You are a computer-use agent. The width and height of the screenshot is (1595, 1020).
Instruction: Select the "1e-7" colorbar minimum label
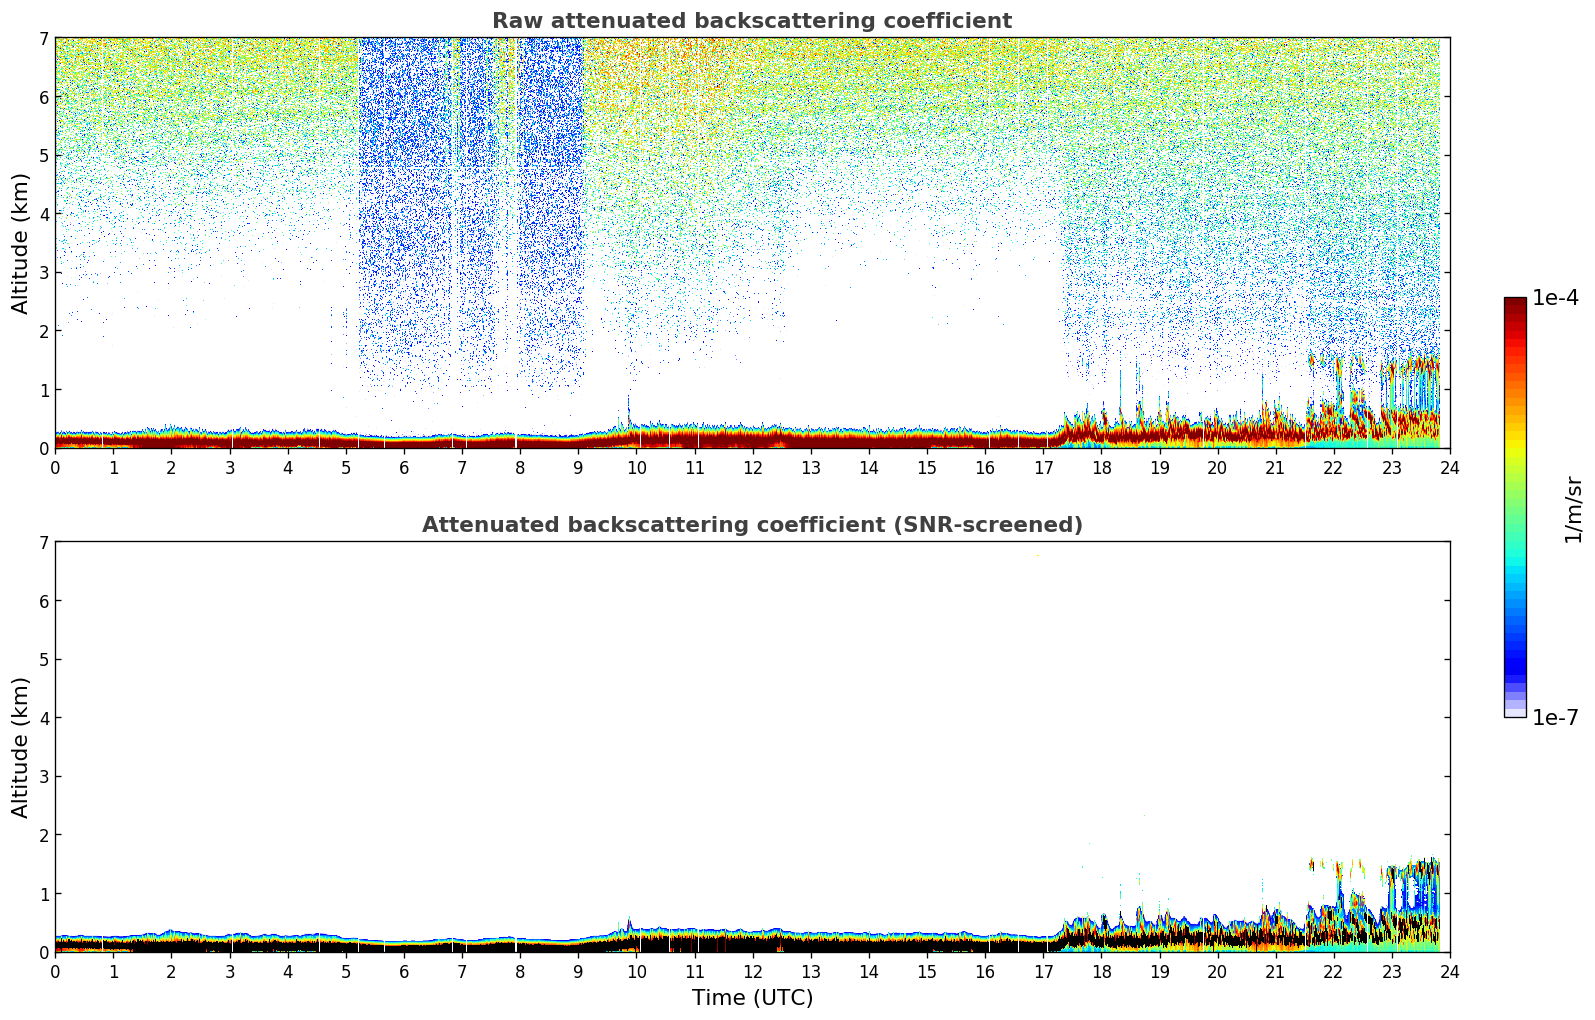coord(1556,718)
